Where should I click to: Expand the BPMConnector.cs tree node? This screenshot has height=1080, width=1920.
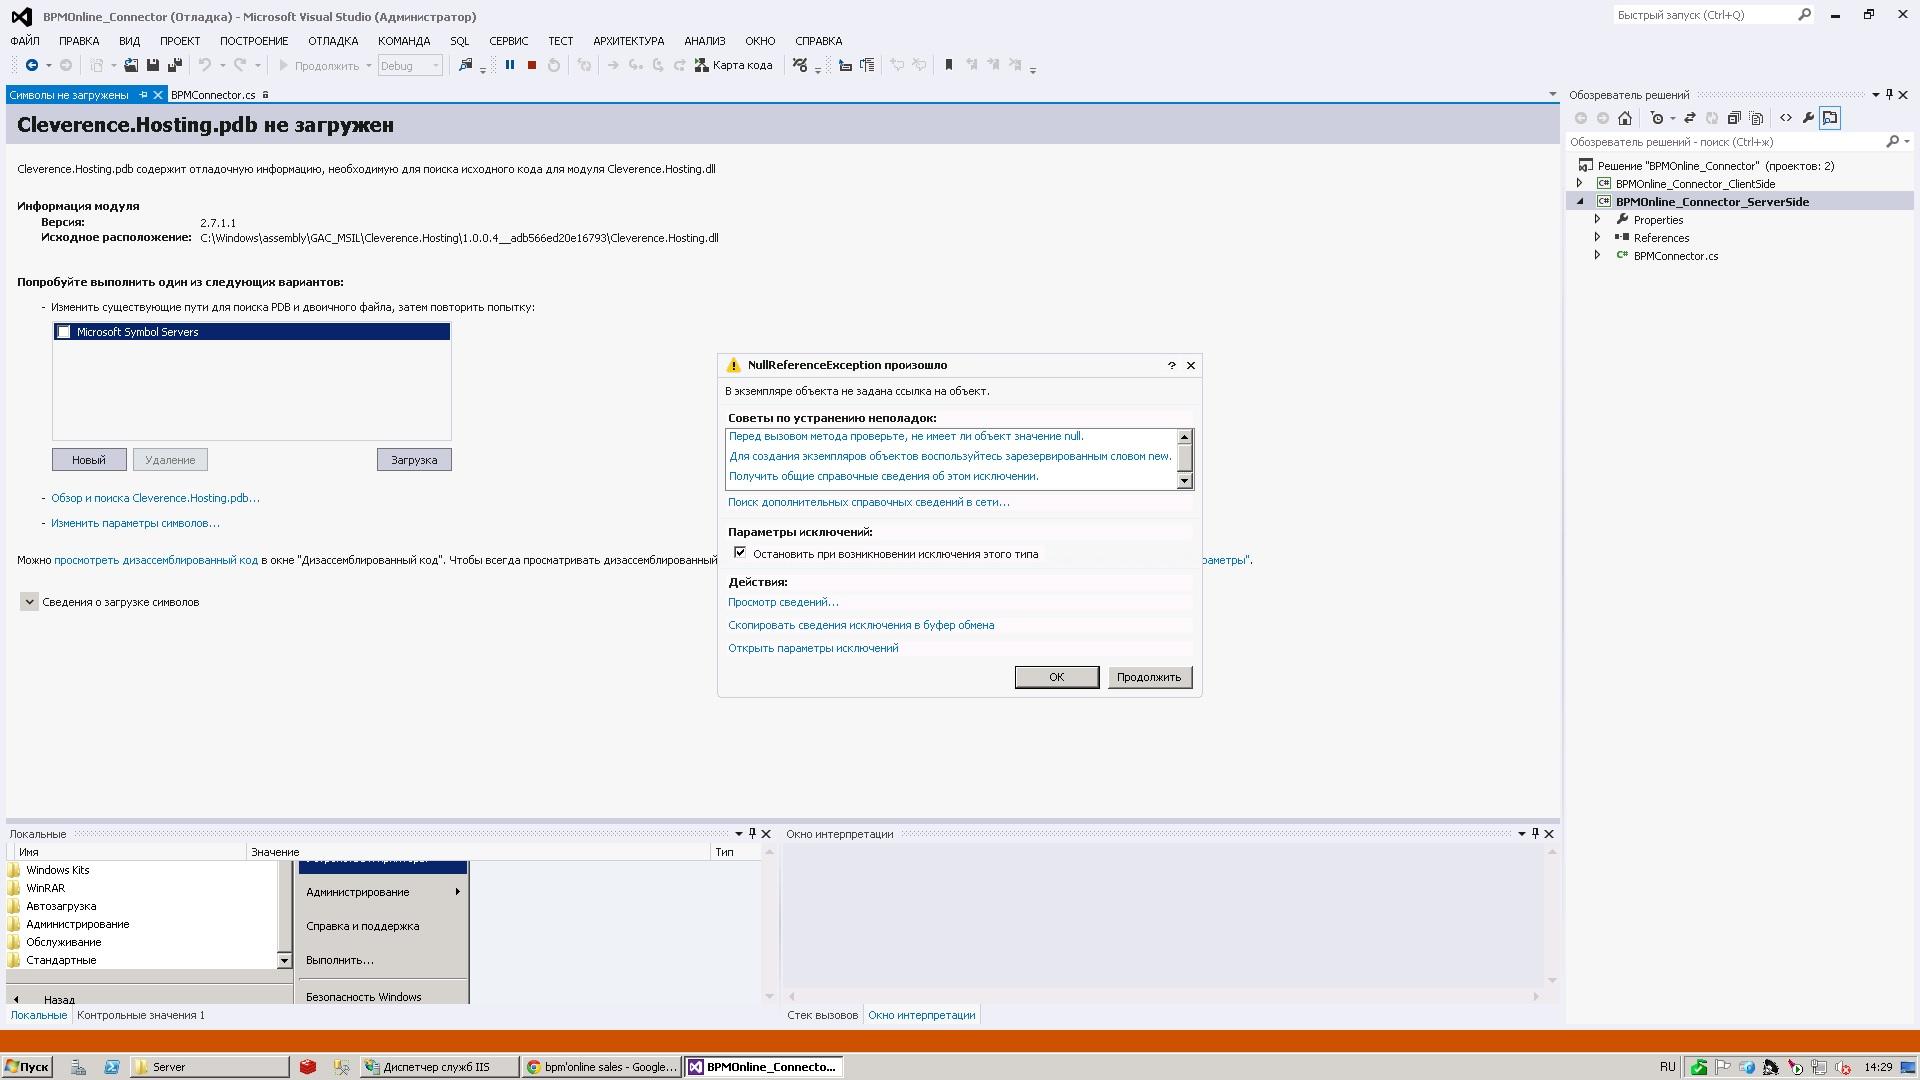[x=1598, y=256]
